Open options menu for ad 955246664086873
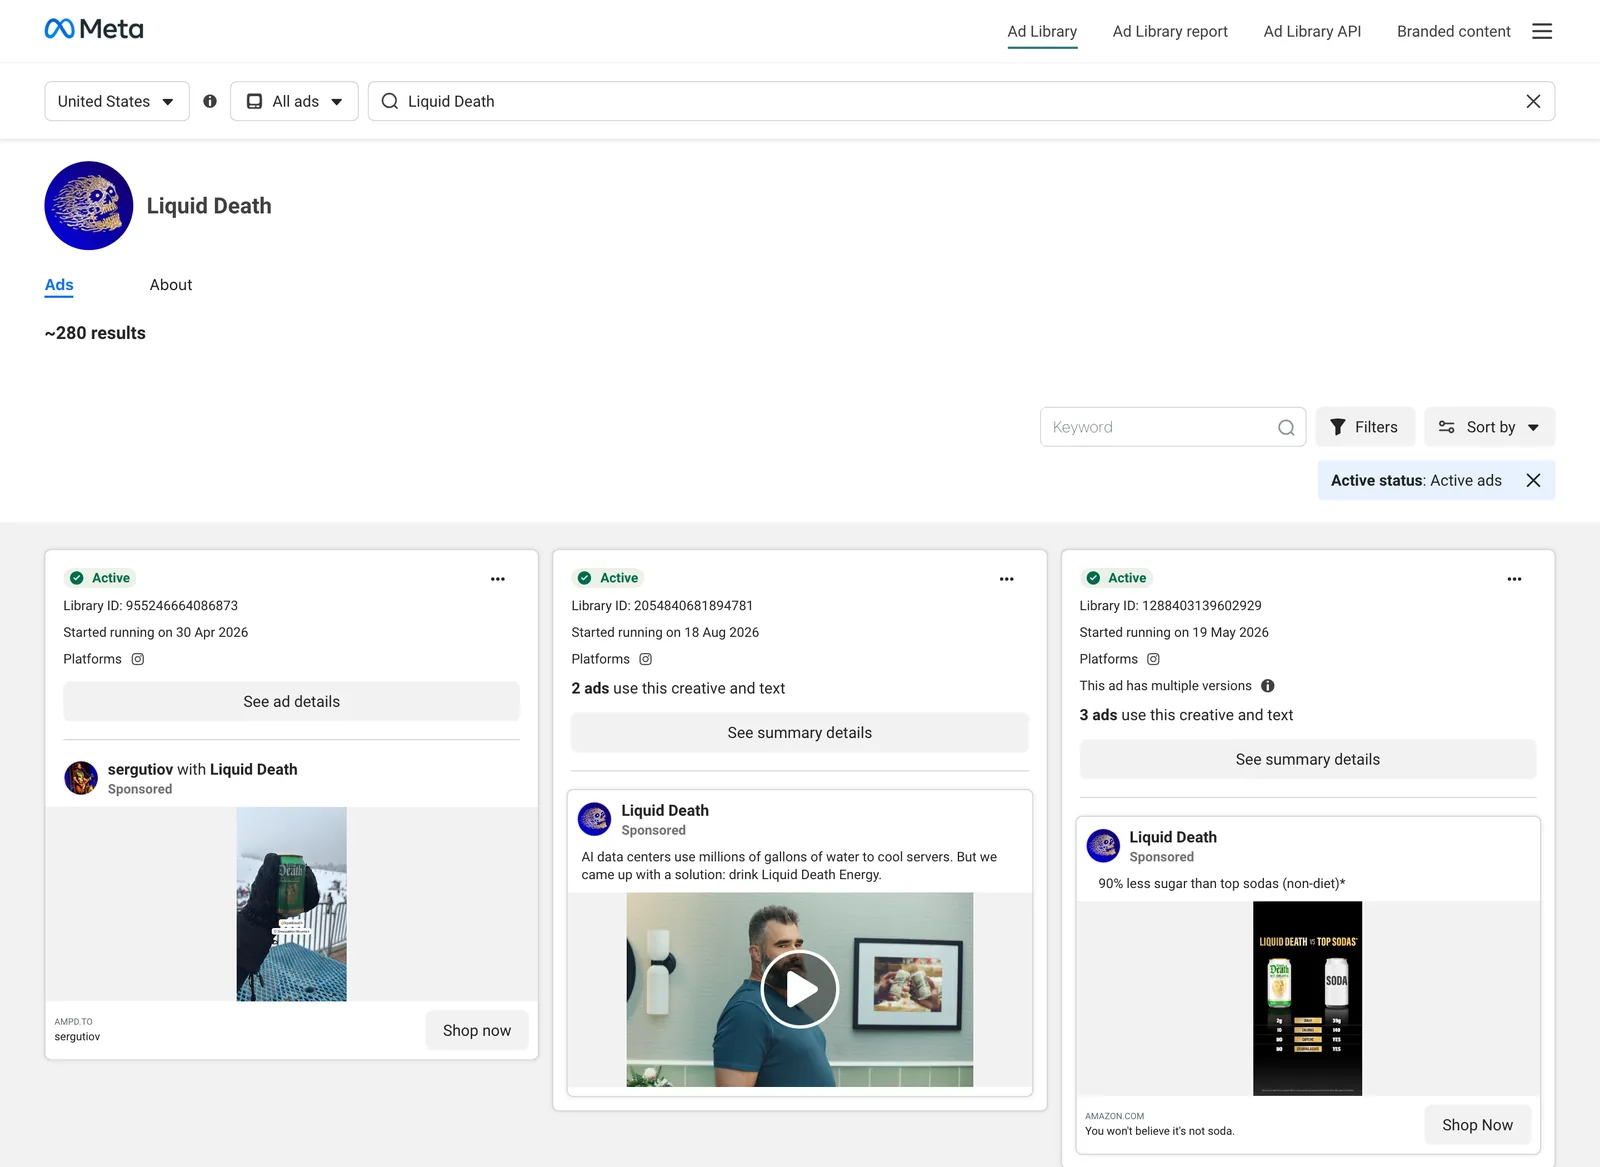Viewport: 1600px width, 1167px height. 498,579
